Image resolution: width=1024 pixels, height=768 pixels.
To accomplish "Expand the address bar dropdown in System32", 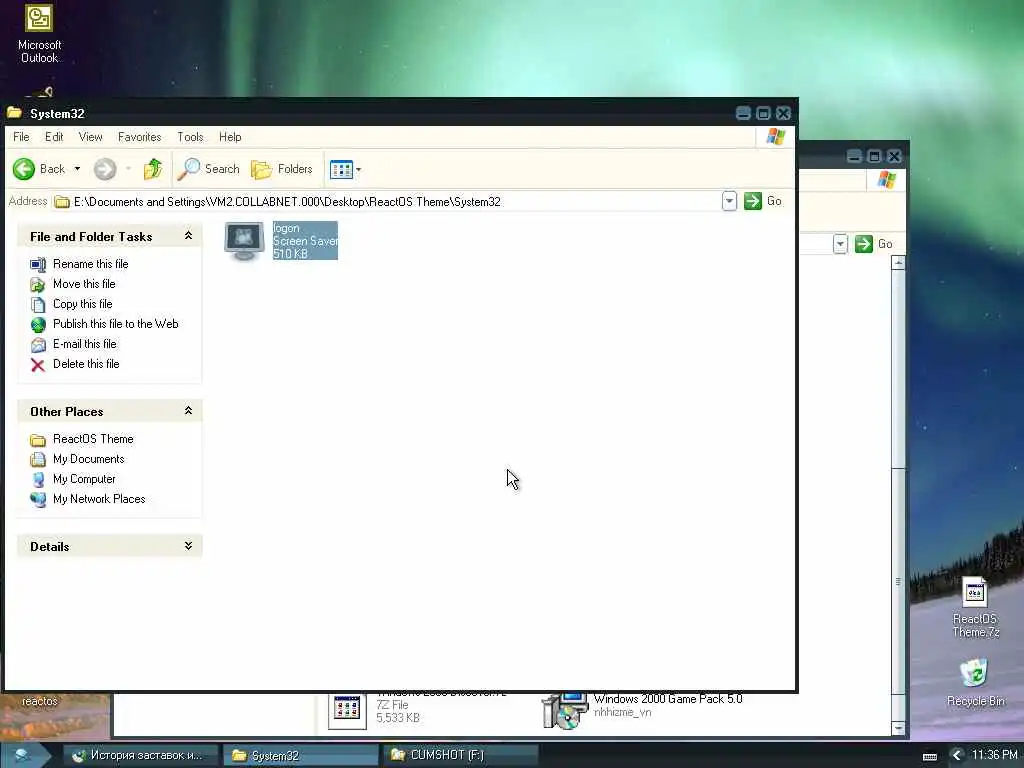I will [x=729, y=201].
